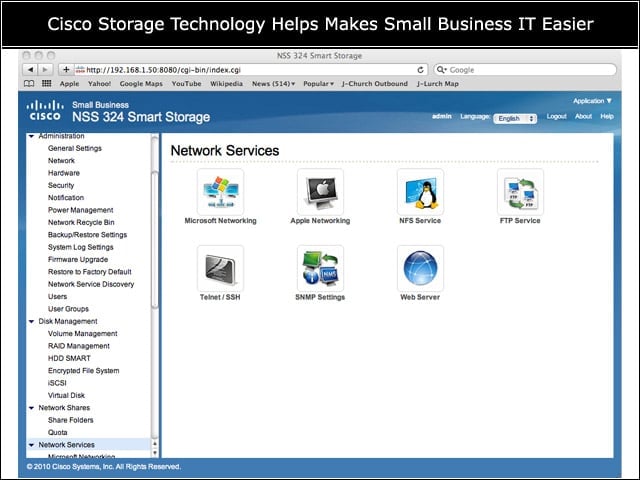Open the Microsoft Networking icon
This screenshot has height=480, width=640.
[220, 192]
